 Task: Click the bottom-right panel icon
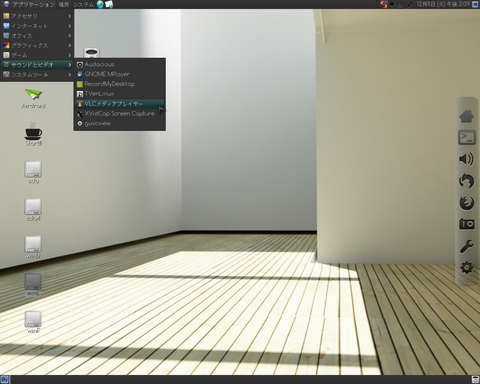tap(475, 380)
